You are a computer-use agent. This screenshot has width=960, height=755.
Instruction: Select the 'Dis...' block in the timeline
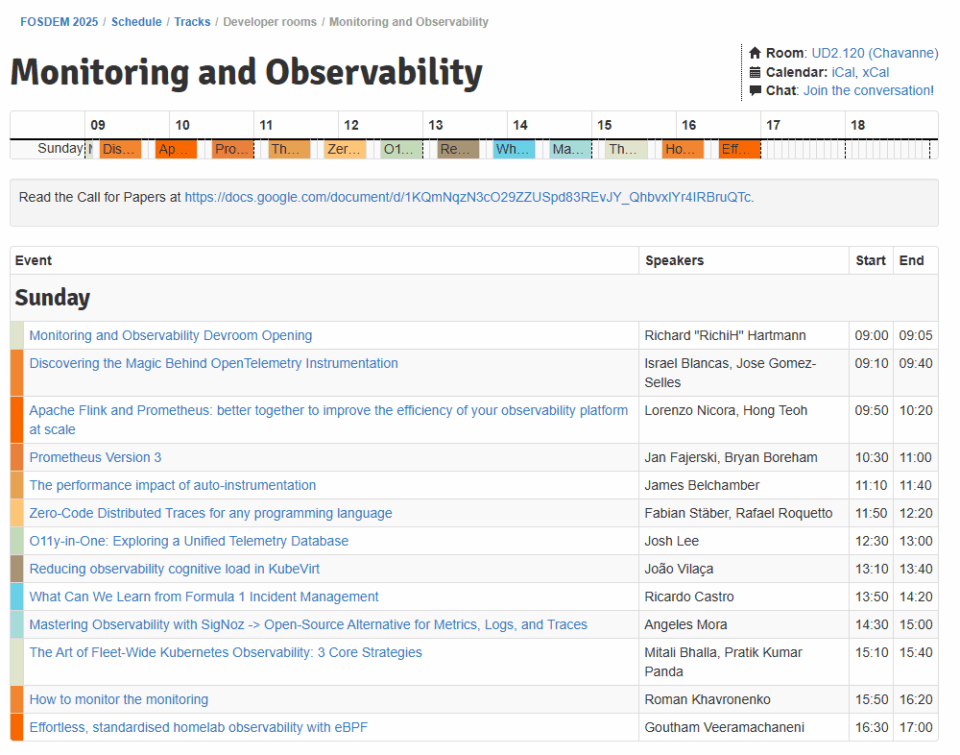click(120, 149)
